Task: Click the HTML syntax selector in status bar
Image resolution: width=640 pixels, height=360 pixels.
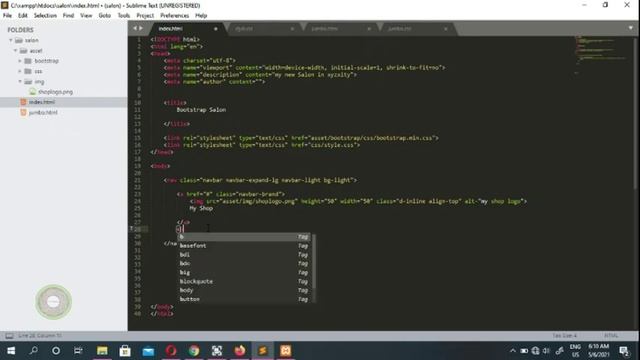Action: [611, 336]
